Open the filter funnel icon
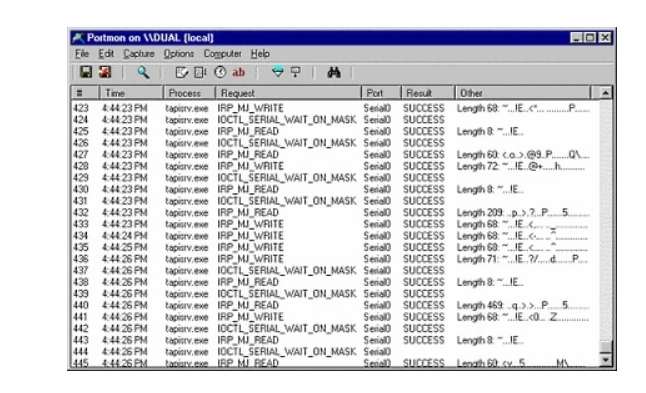646x393 pixels. pos(278,73)
